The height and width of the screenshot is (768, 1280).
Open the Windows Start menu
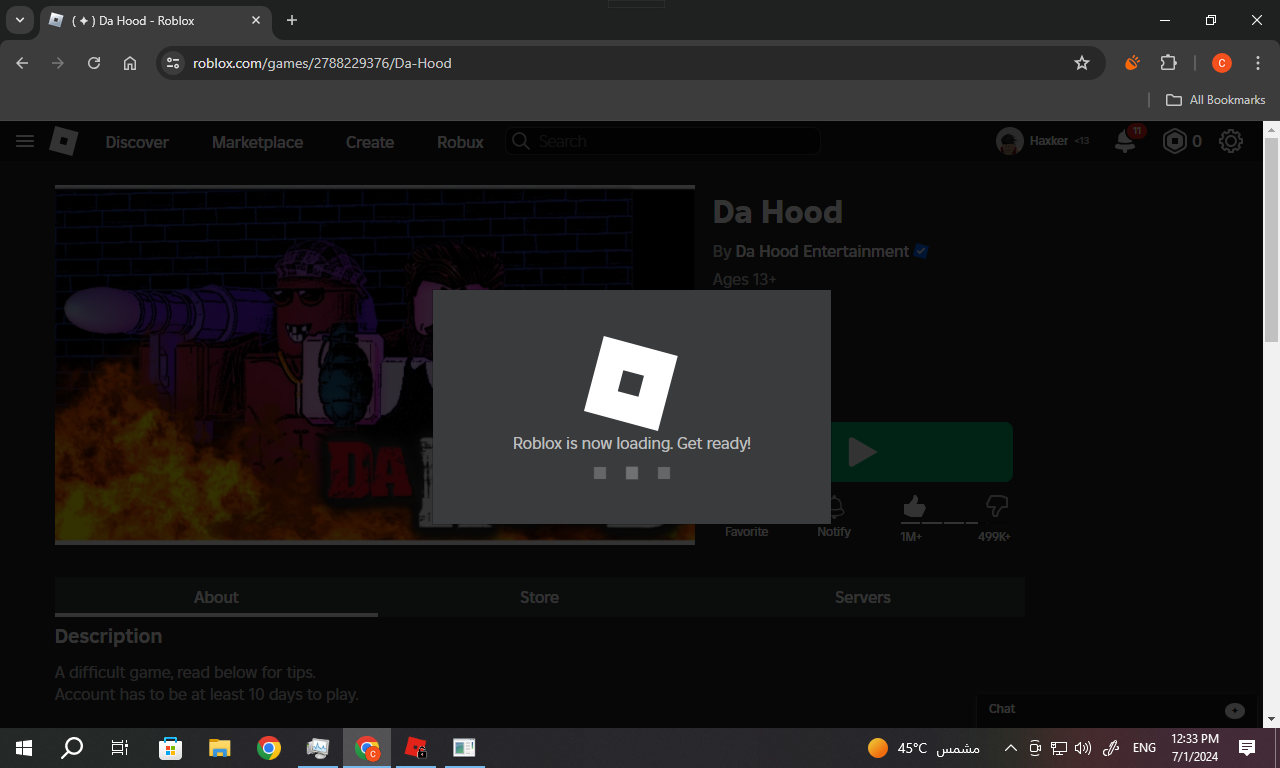24,748
